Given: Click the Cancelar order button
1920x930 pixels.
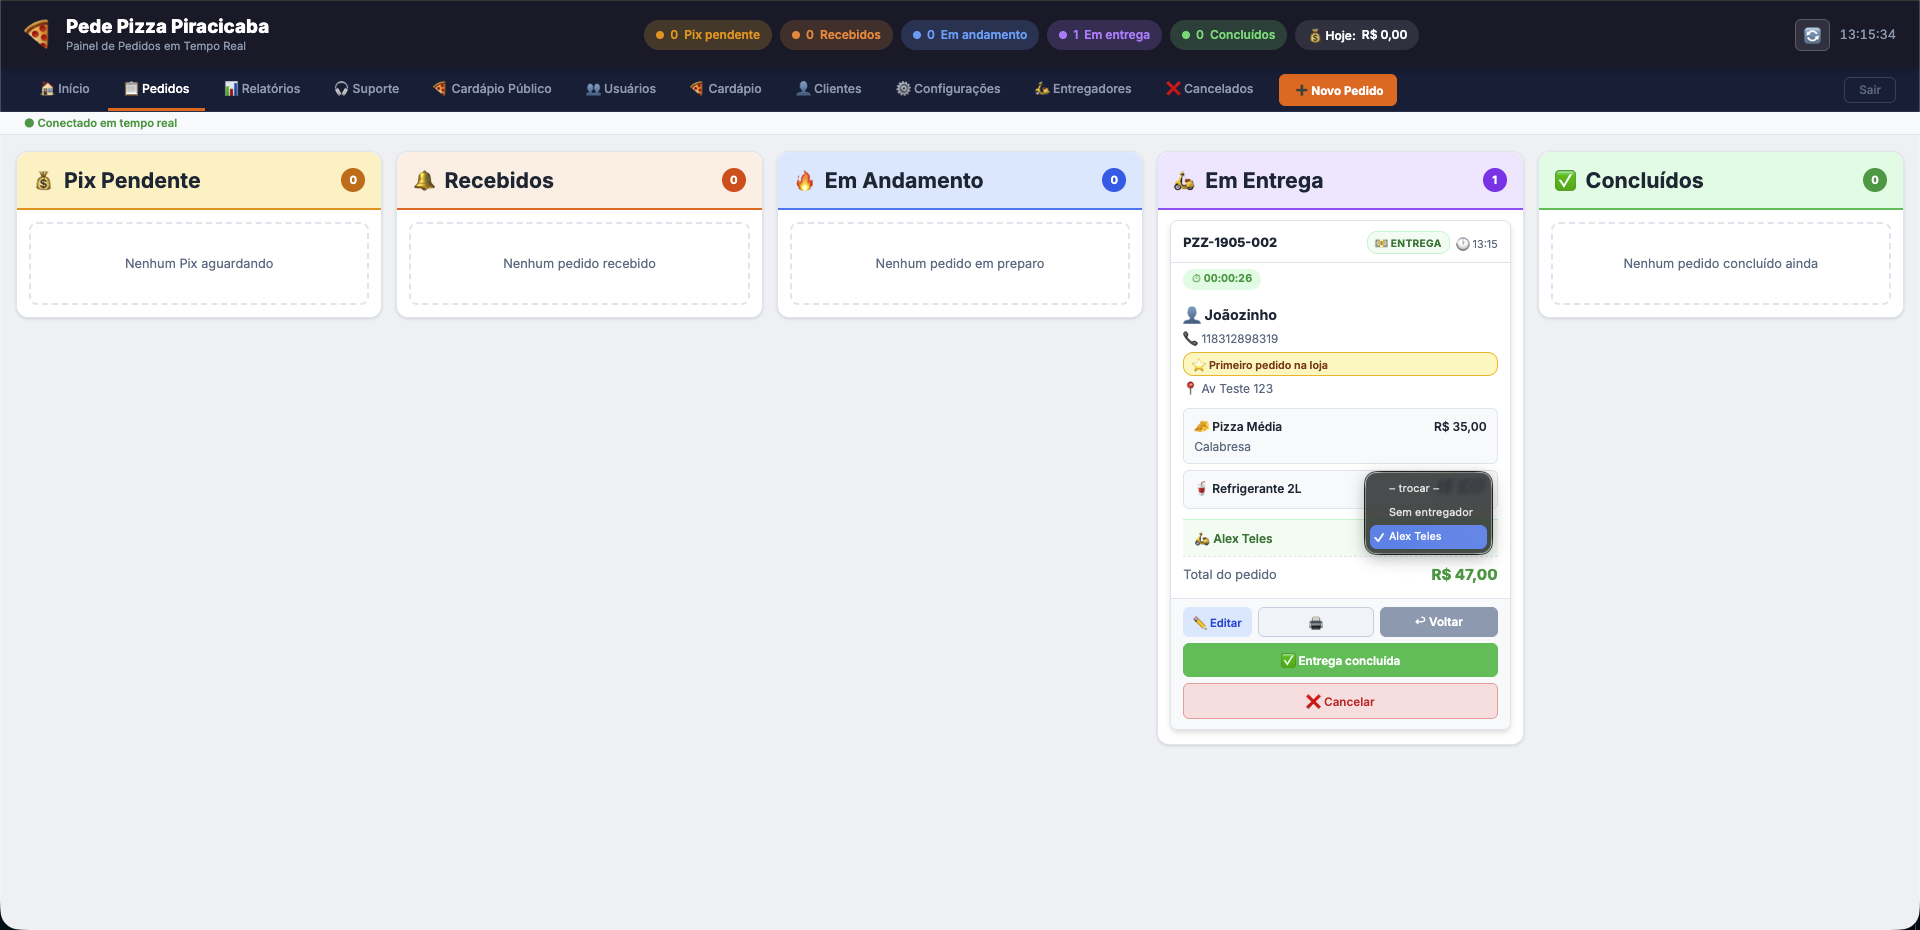Looking at the screenshot, I should pyautogui.click(x=1340, y=702).
